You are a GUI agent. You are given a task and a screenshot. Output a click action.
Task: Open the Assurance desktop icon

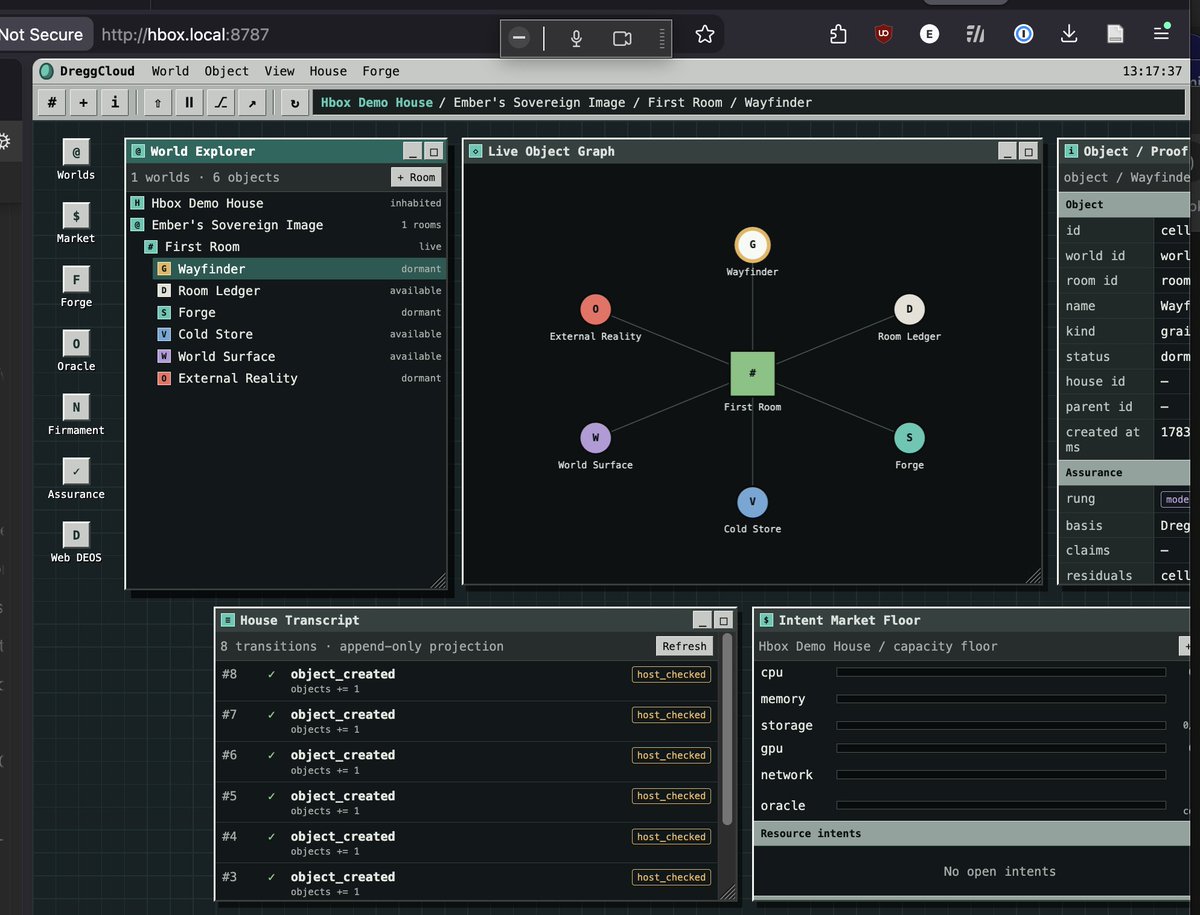(x=76, y=480)
